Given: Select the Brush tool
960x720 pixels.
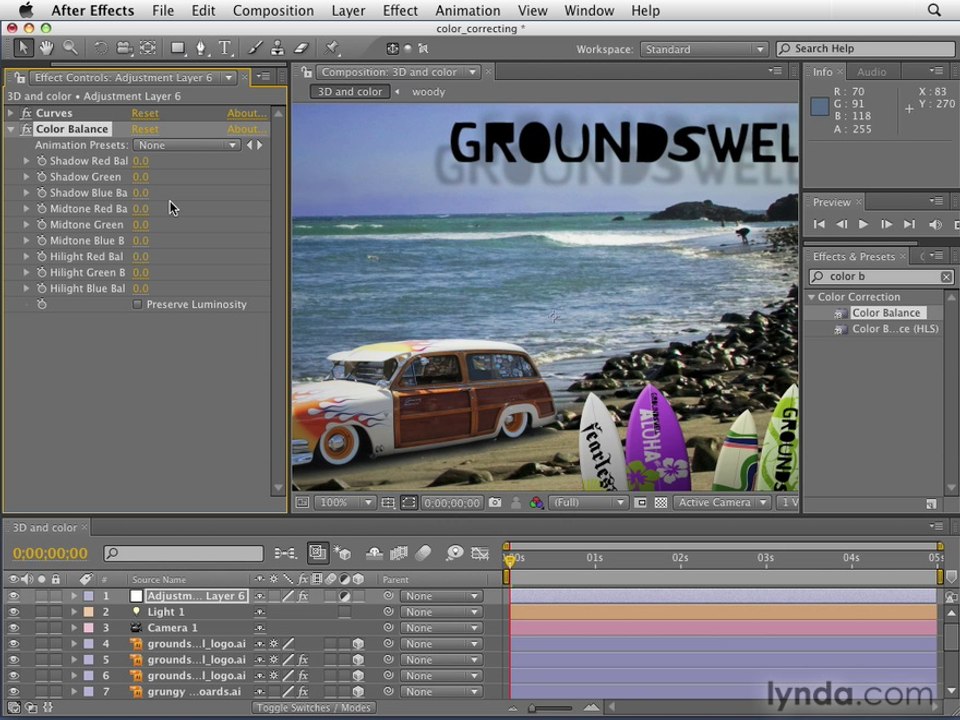Looking at the screenshot, I should 255,48.
